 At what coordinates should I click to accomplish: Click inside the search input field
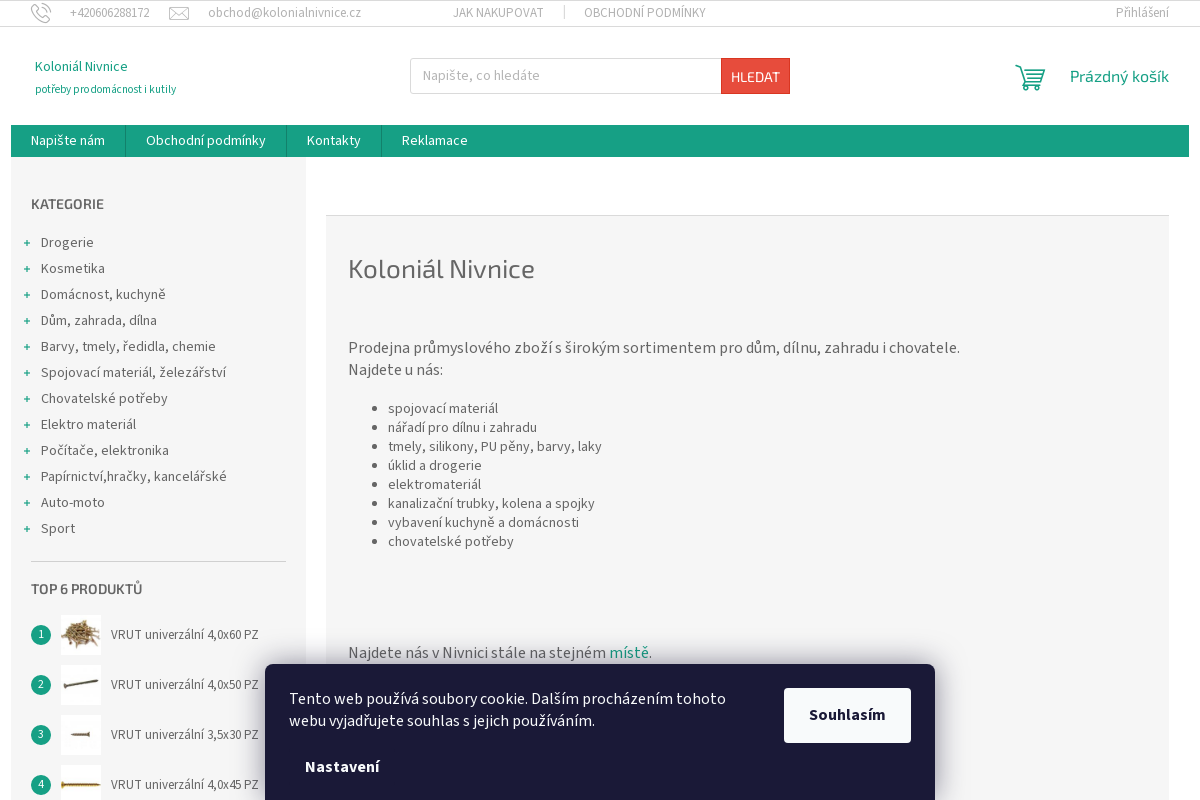point(565,75)
